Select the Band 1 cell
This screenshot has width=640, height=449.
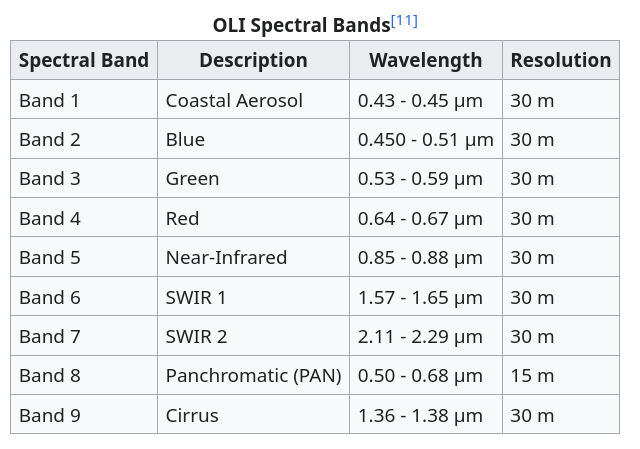50,100
